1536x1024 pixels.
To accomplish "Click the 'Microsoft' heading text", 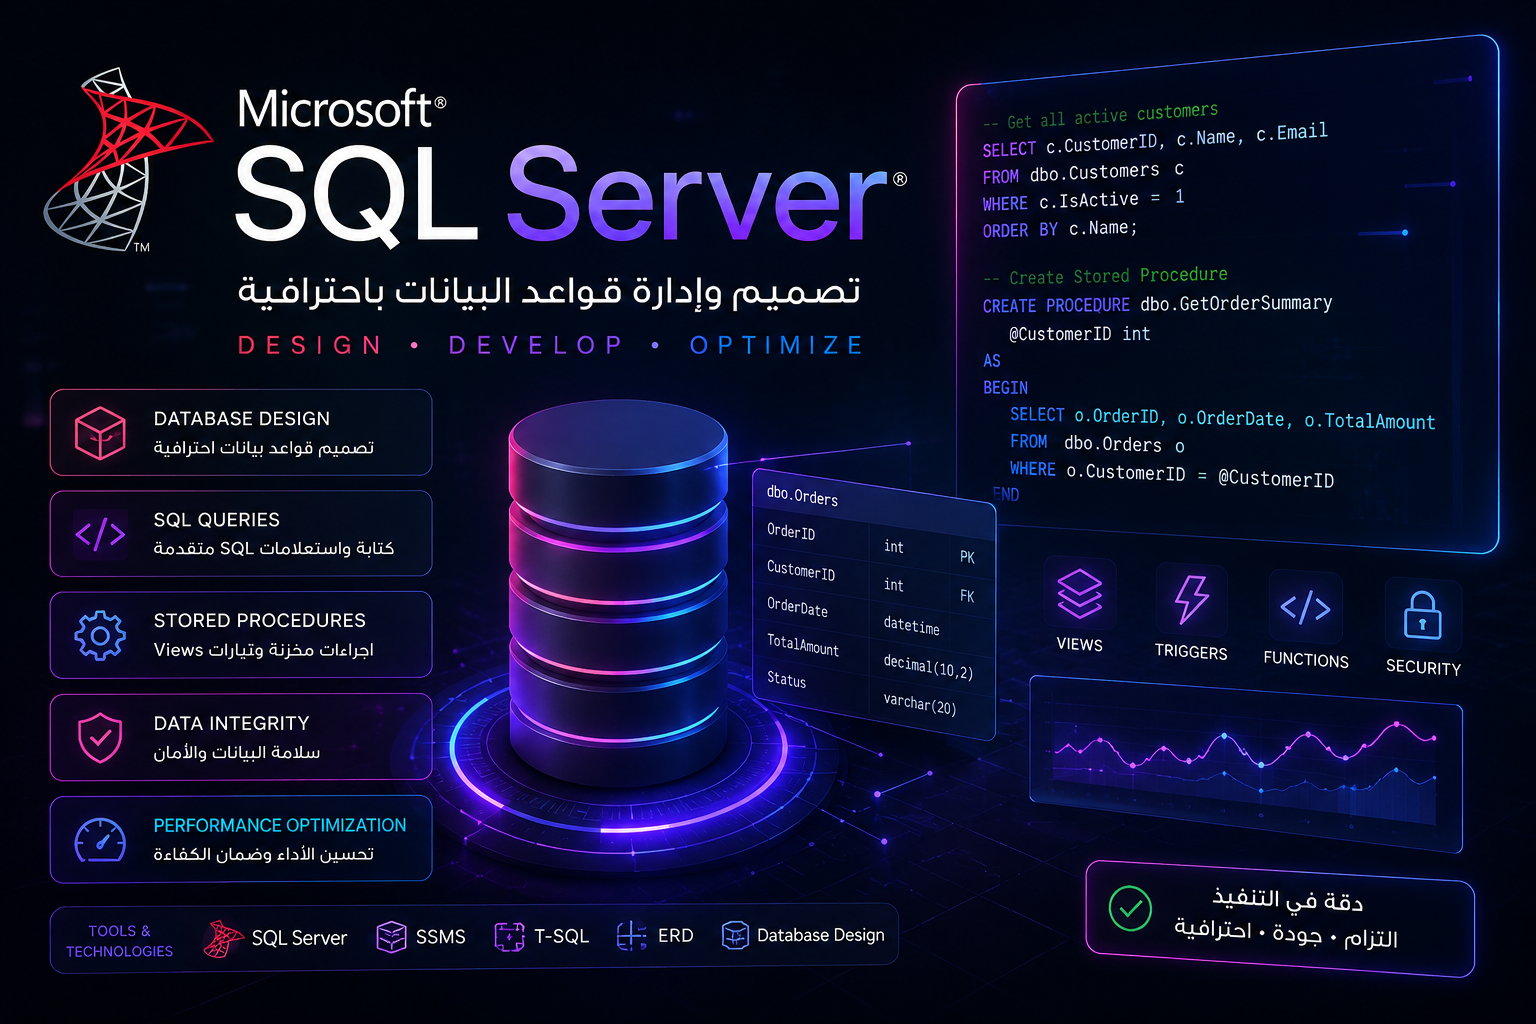I will [x=336, y=109].
